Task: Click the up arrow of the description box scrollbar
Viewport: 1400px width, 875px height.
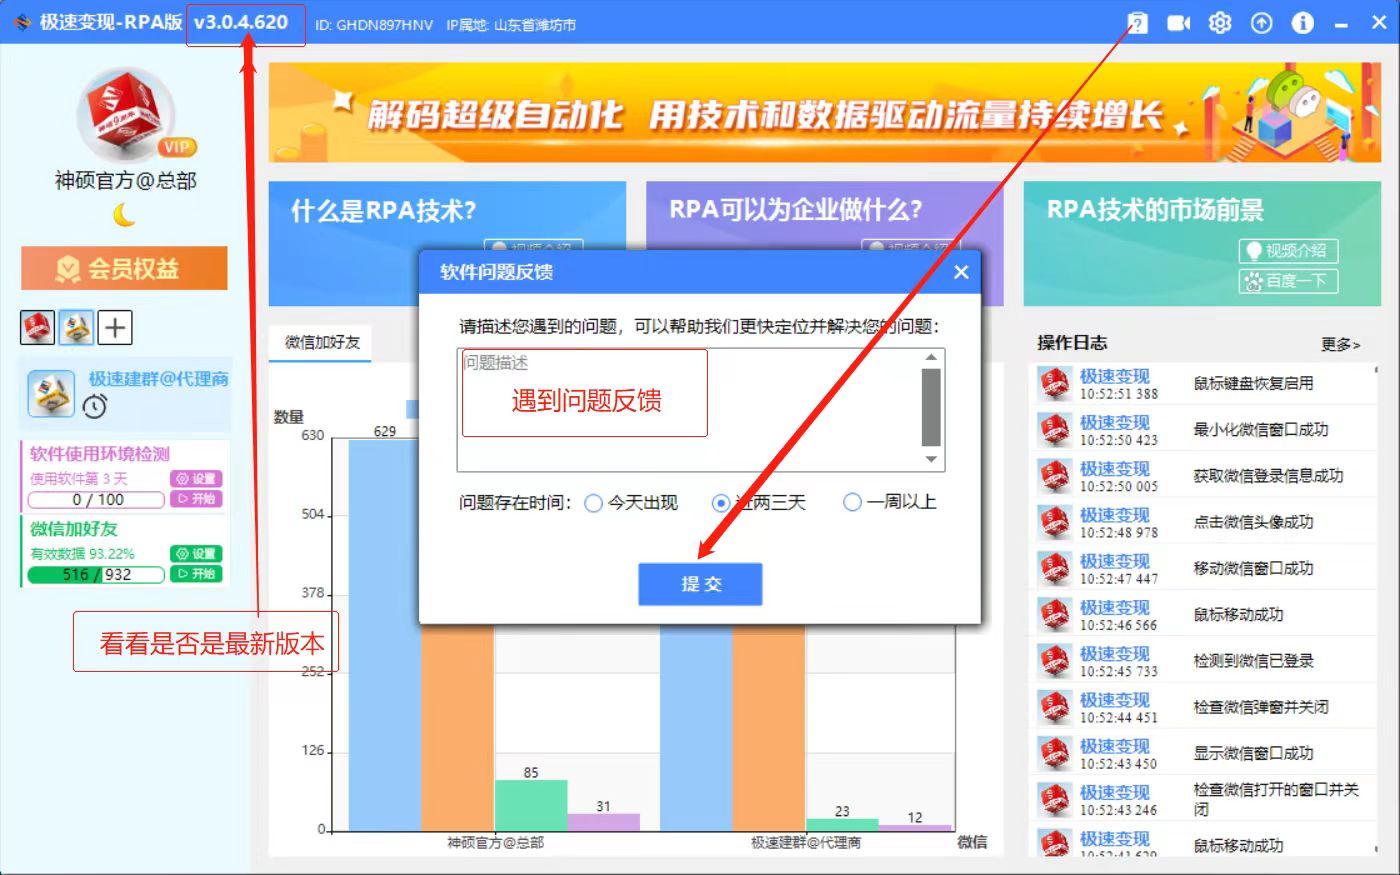Action: [931, 358]
